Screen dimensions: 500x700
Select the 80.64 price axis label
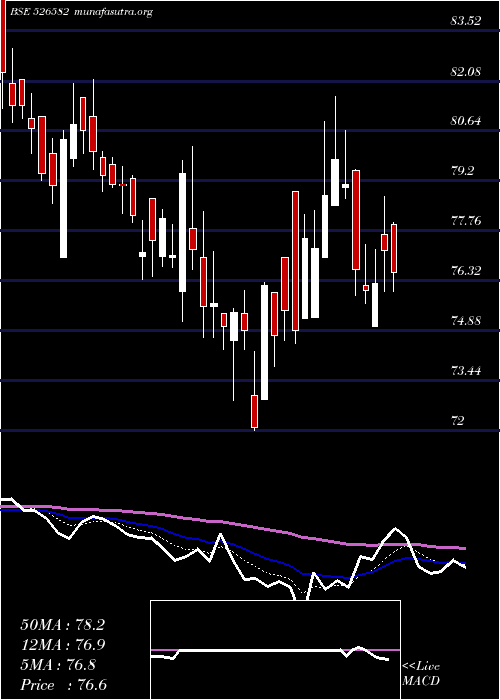[466, 121]
